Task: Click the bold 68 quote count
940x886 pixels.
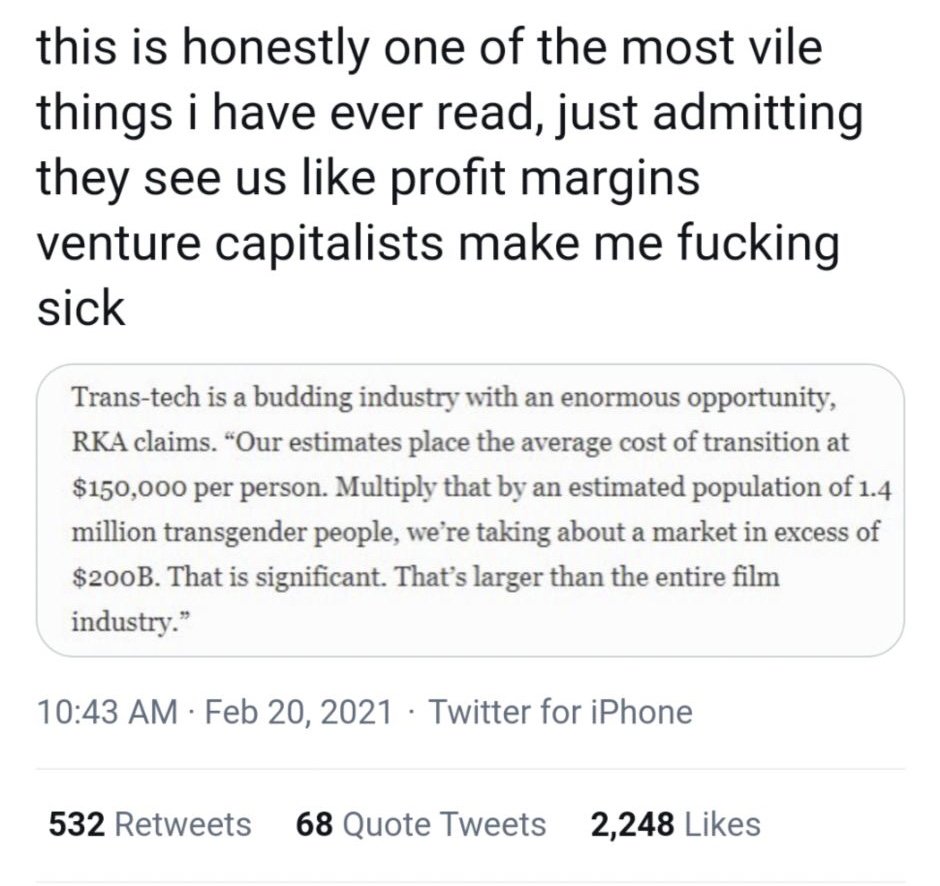Action: [314, 824]
